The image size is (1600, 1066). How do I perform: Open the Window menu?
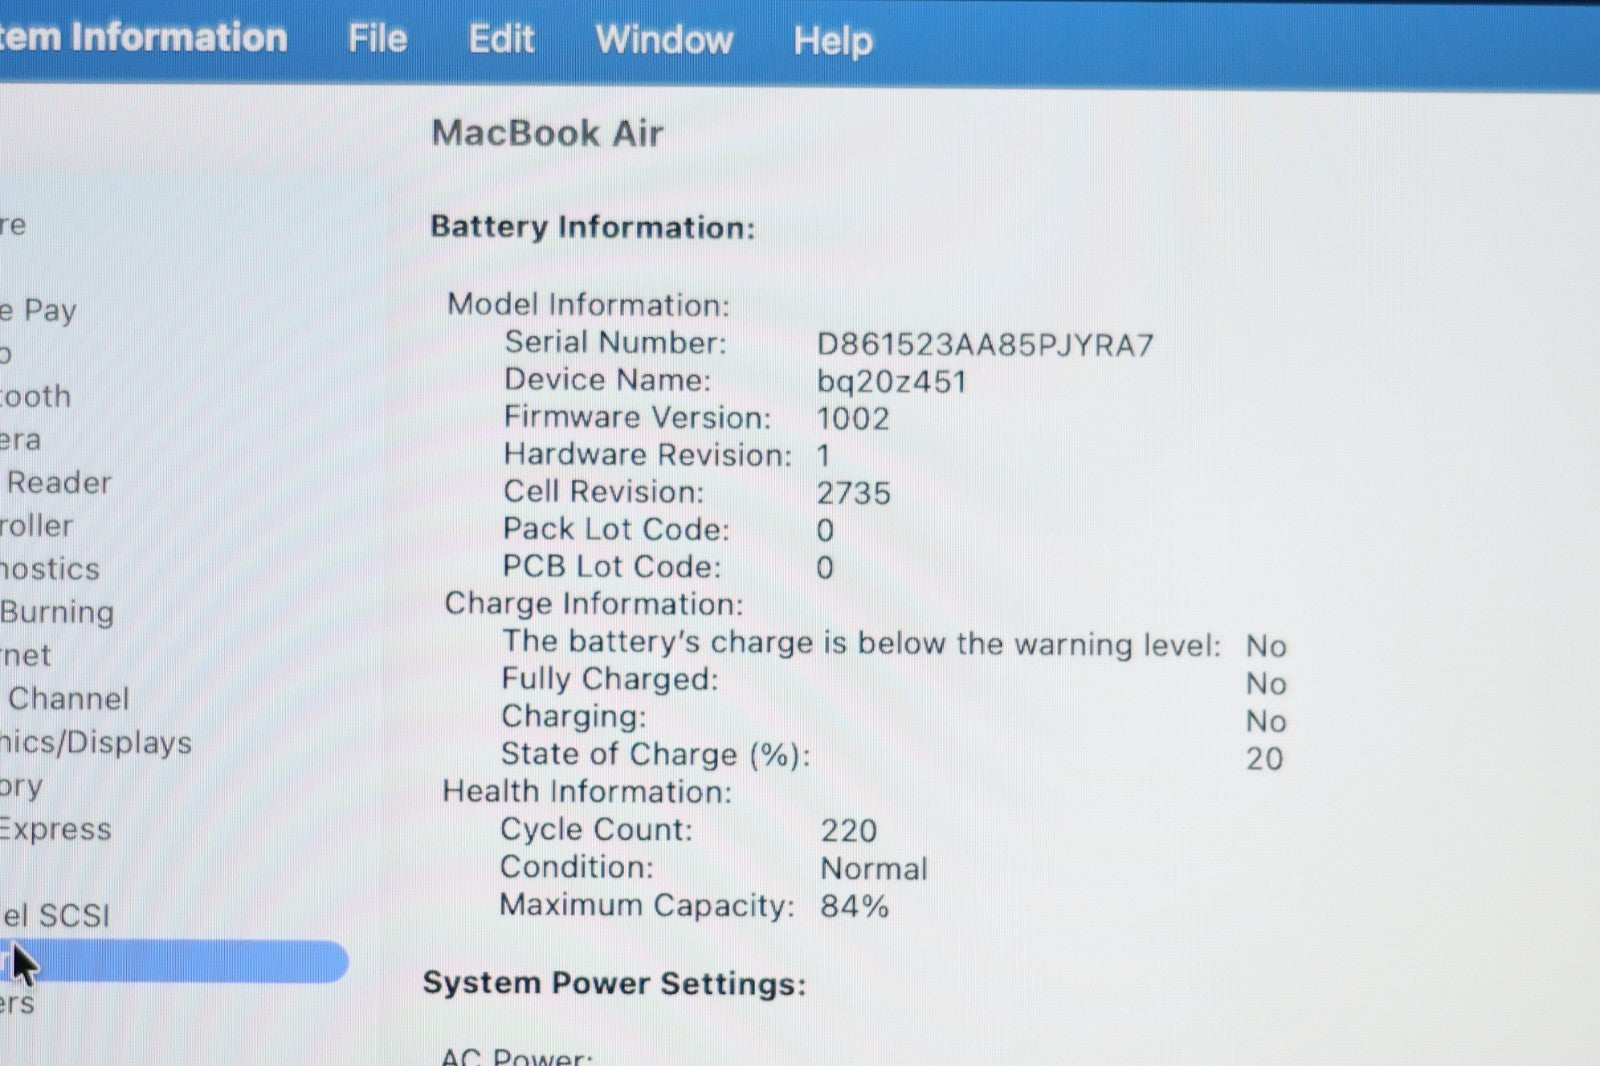coord(664,40)
